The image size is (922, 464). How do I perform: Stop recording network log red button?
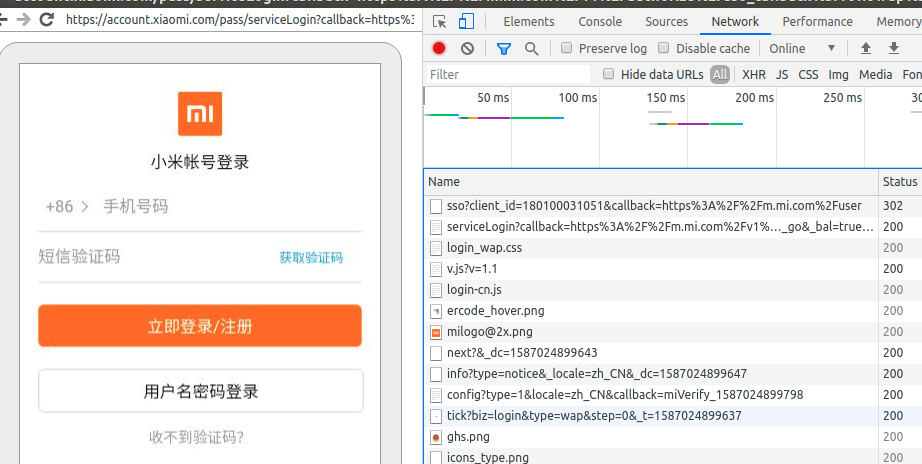point(439,48)
